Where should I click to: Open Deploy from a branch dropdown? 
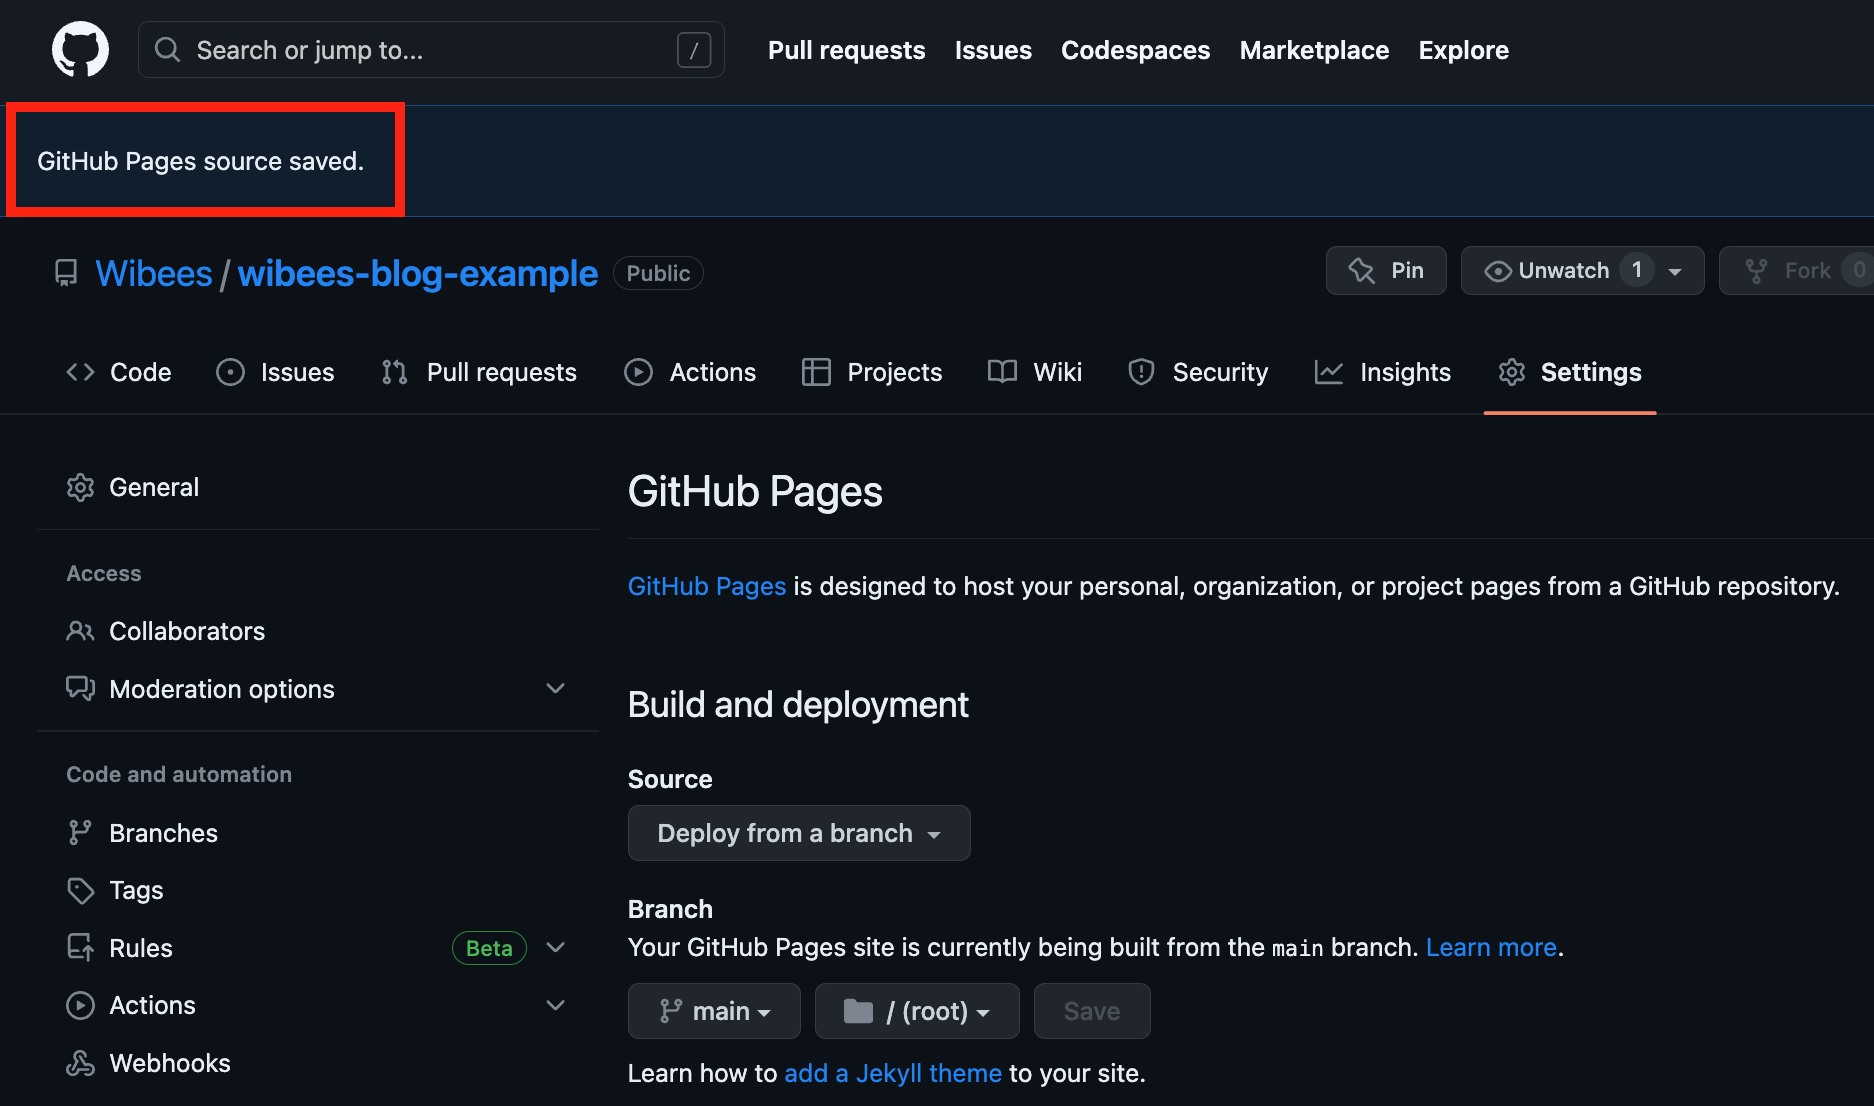(799, 833)
